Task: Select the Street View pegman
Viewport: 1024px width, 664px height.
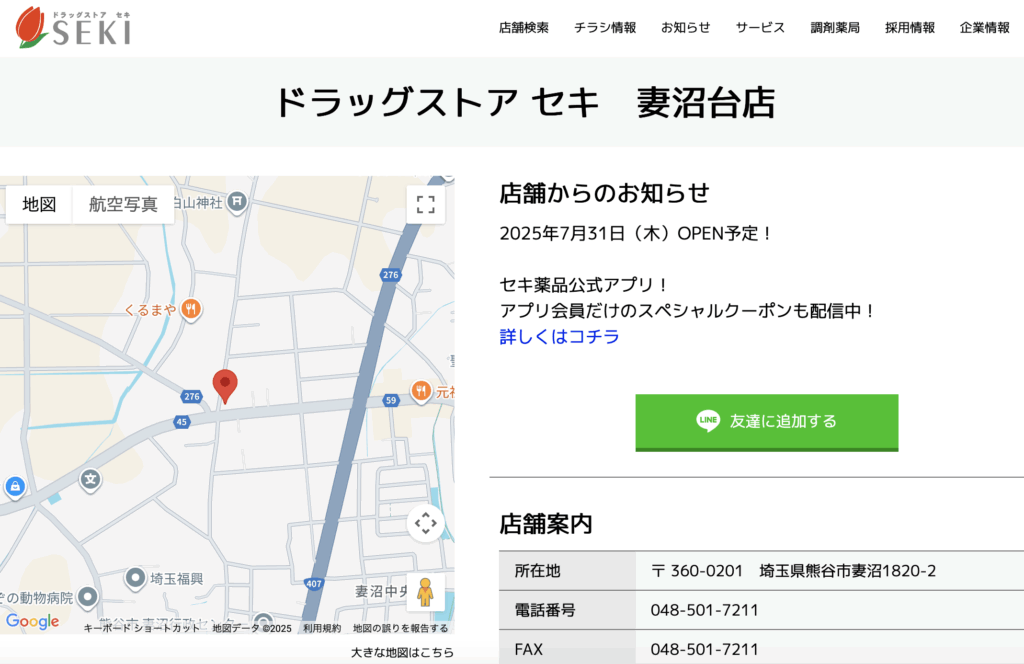Action: 426,592
